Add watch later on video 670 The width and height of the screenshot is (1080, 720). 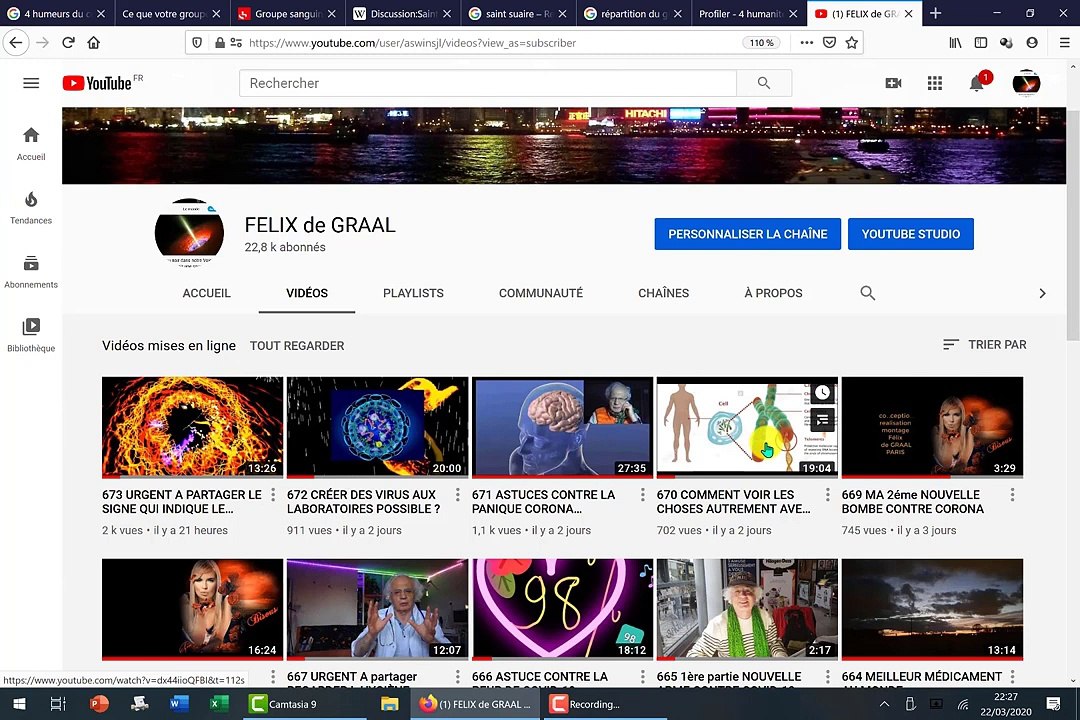click(x=822, y=393)
